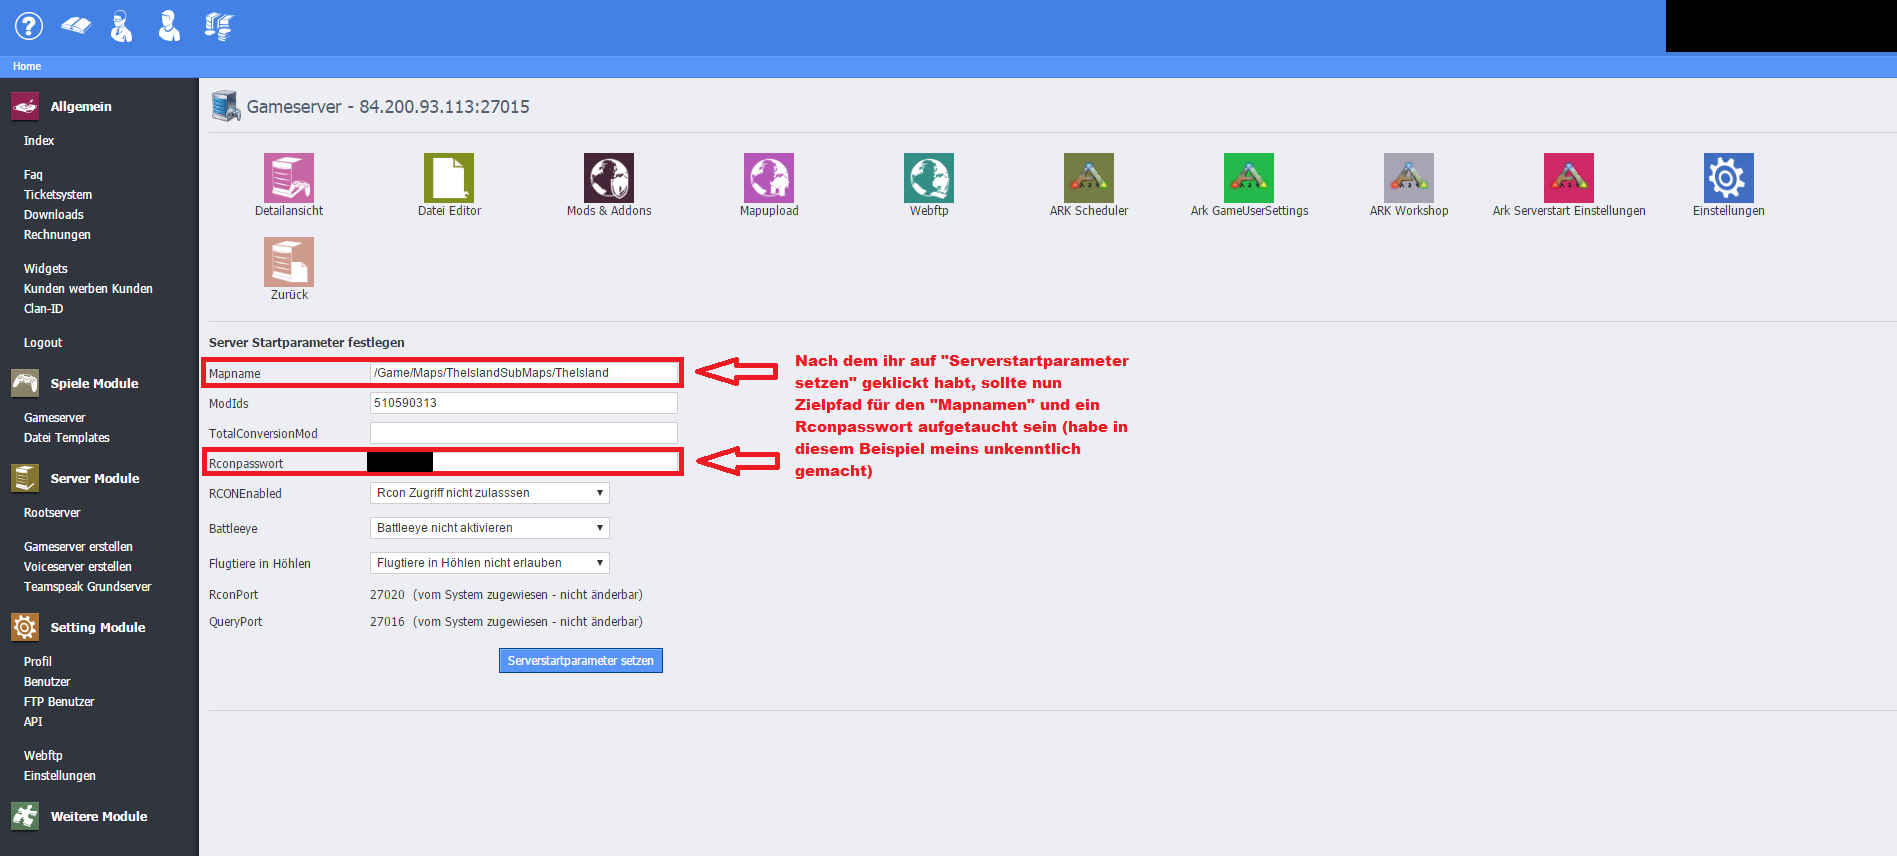The height and width of the screenshot is (856, 1897).
Task: Open Mods & Addons icon
Action: pos(609,179)
